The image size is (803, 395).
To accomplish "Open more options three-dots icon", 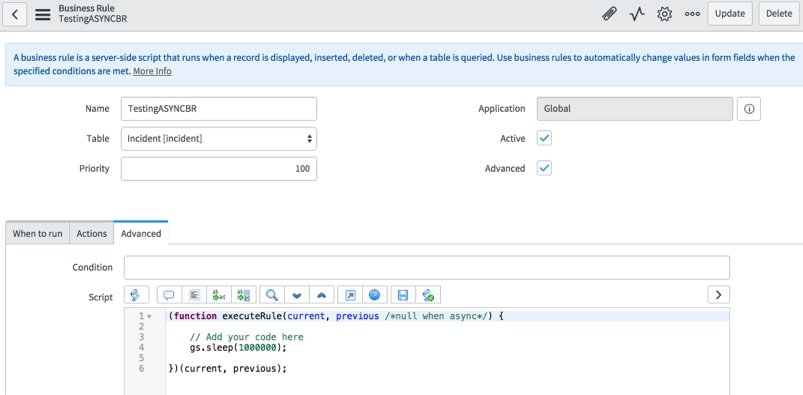I will [692, 14].
